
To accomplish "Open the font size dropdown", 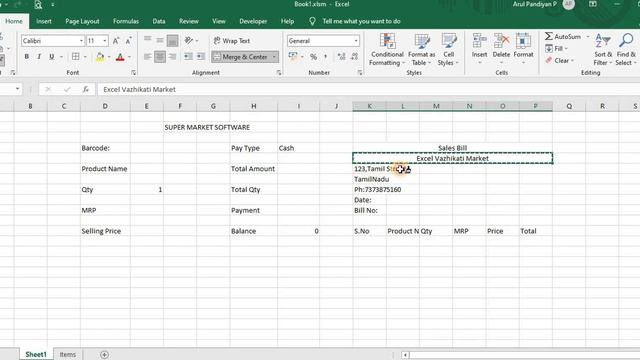I will 105,41.
